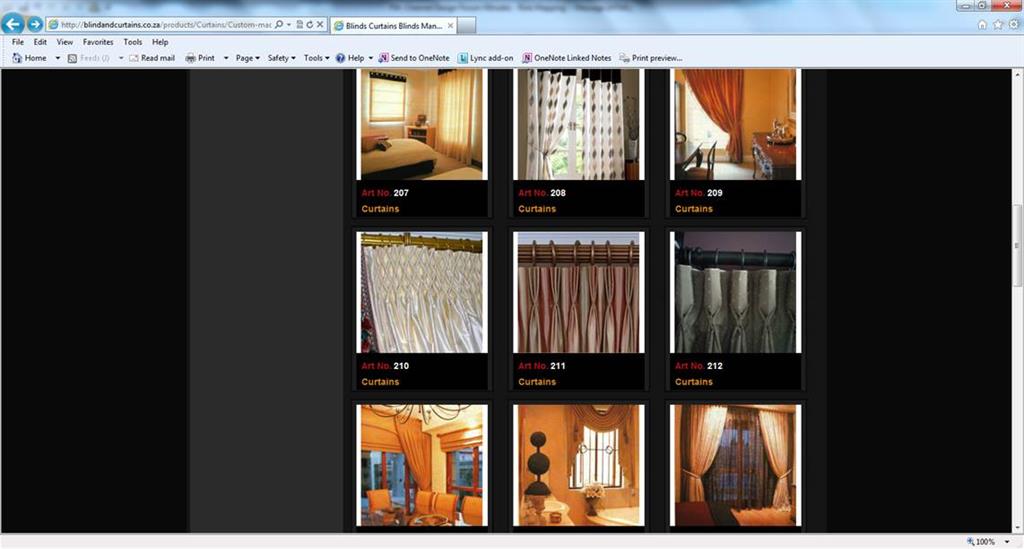Open the Art No. 210 white pleated thumbnail
This screenshot has width=1024, height=549.
422,292
